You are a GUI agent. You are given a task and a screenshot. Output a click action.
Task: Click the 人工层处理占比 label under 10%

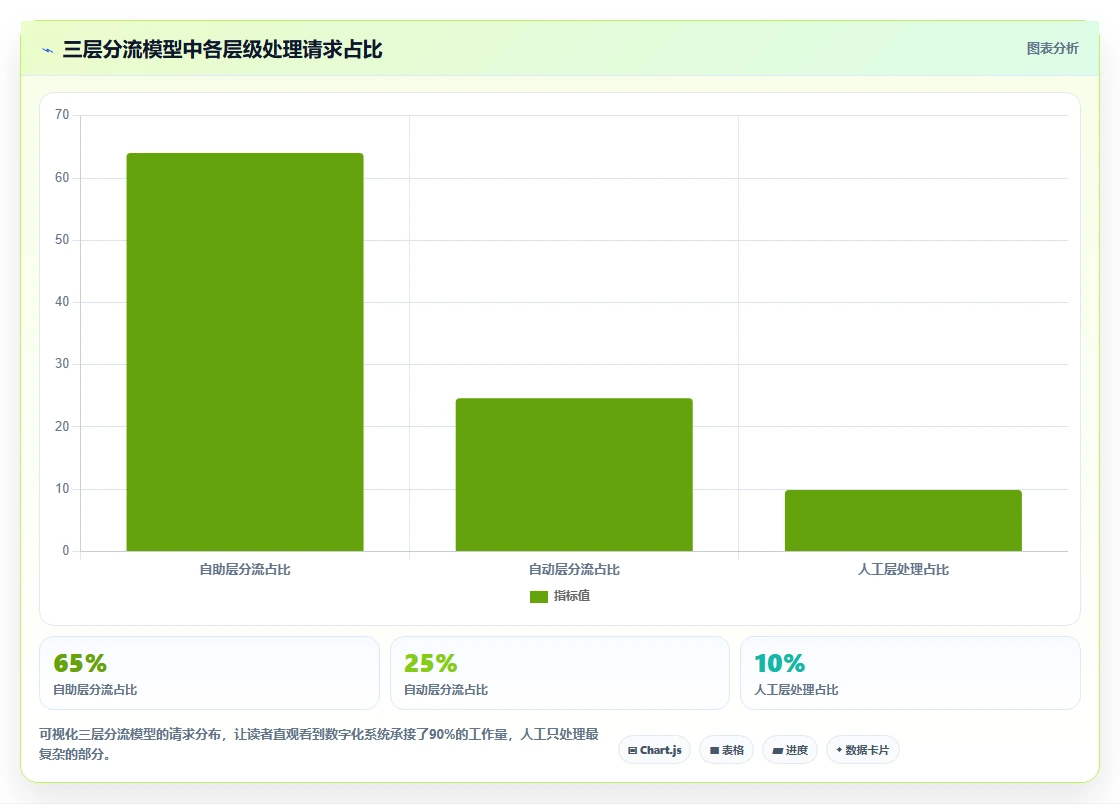pos(796,690)
